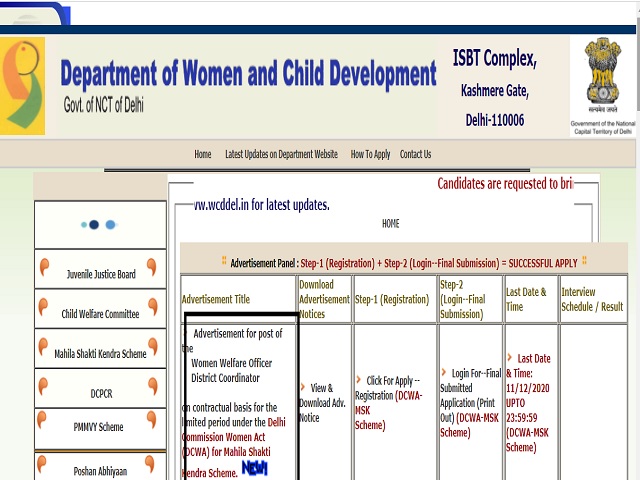Image resolution: width=640 pixels, height=480 pixels.
Task: Select the dark middle slider dot
Action: point(94,224)
